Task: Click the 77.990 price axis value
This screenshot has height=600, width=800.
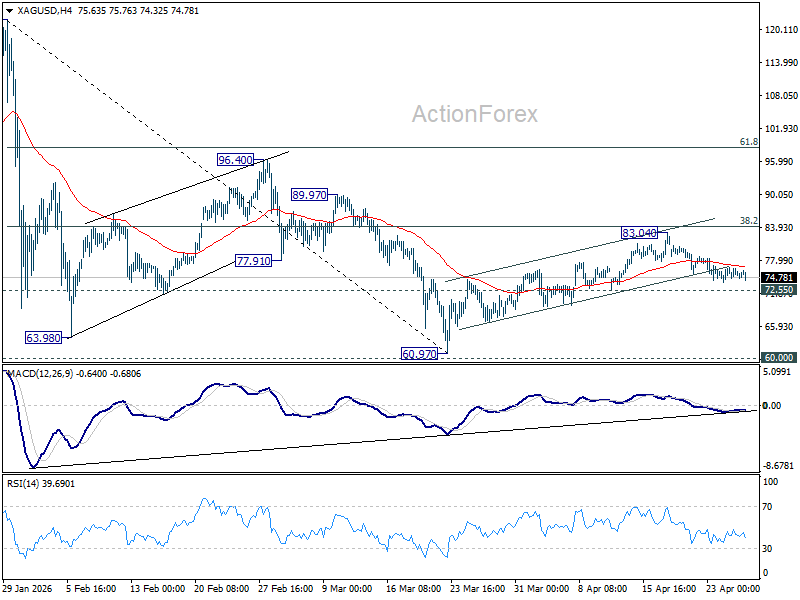Action: (781, 261)
